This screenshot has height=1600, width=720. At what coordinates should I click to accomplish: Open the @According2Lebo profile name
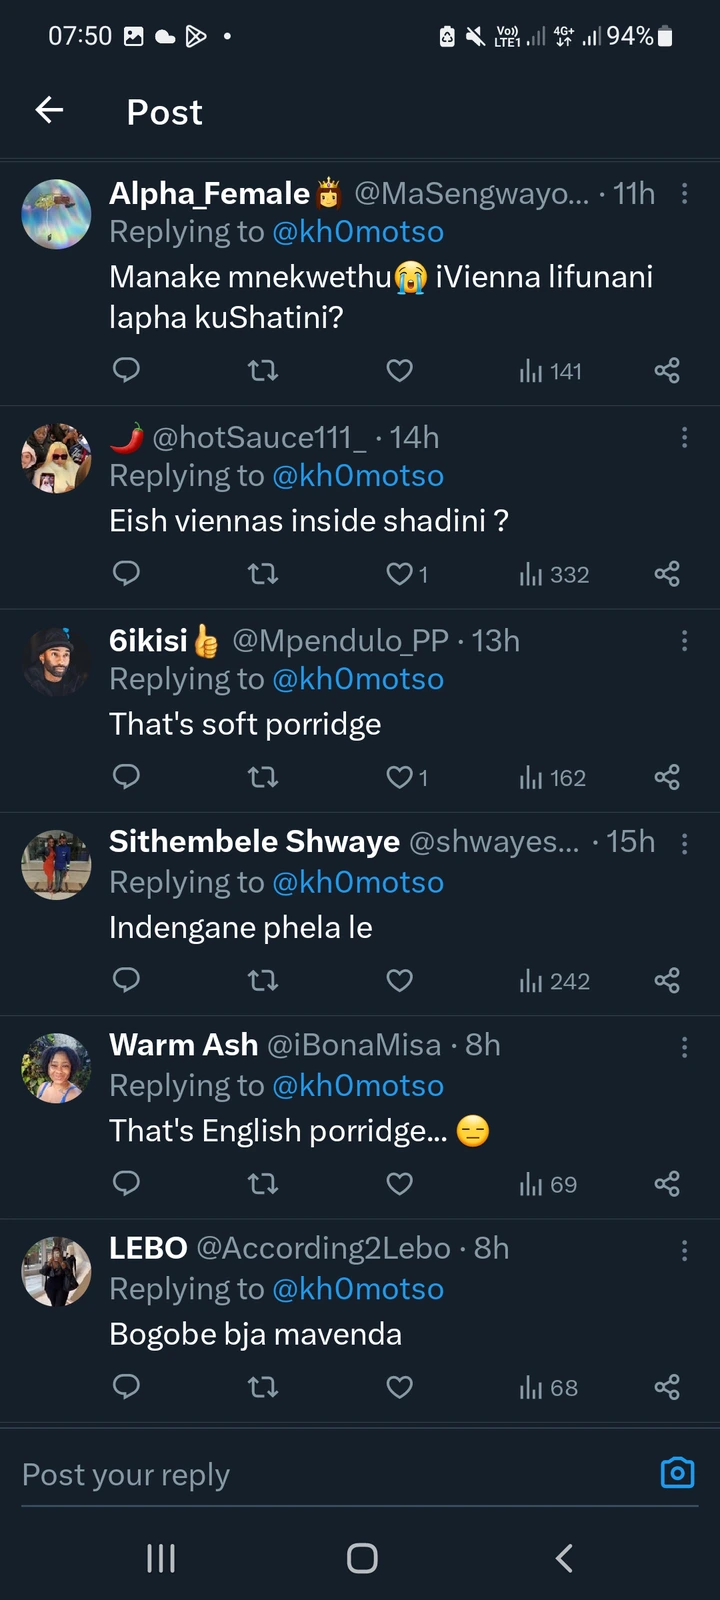click(323, 1248)
